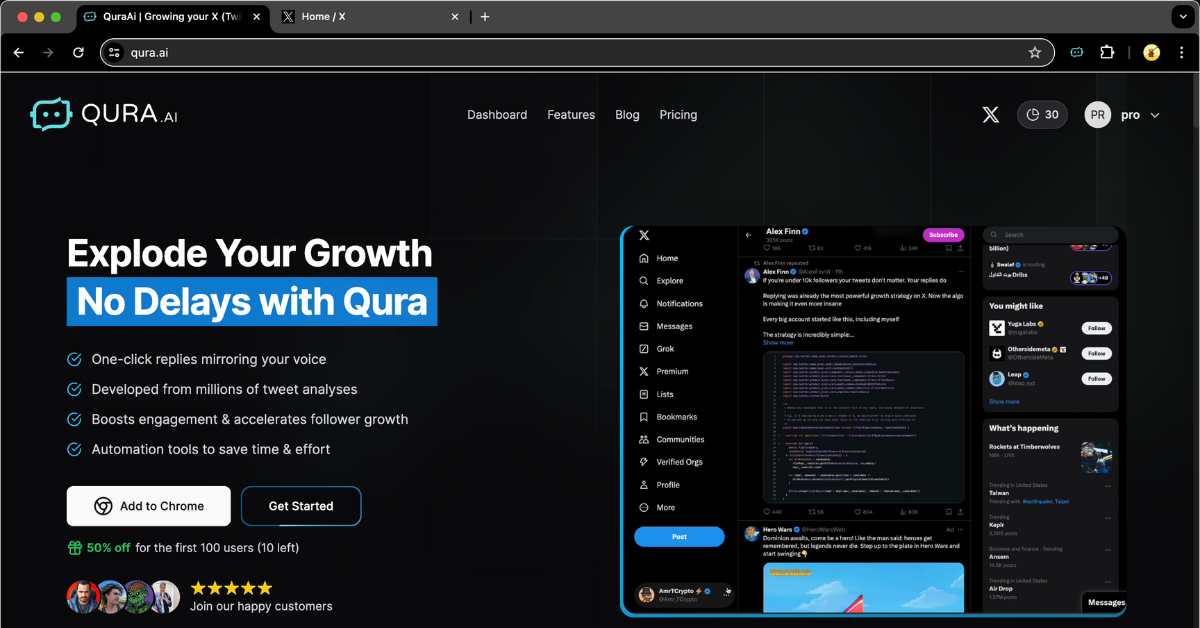Click the green monster customer avatar

click(138, 597)
